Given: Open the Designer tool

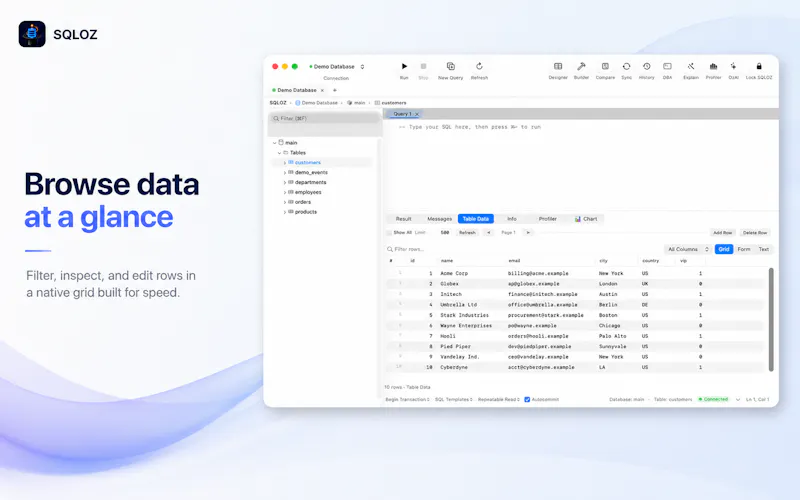Looking at the screenshot, I should point(558,66).
